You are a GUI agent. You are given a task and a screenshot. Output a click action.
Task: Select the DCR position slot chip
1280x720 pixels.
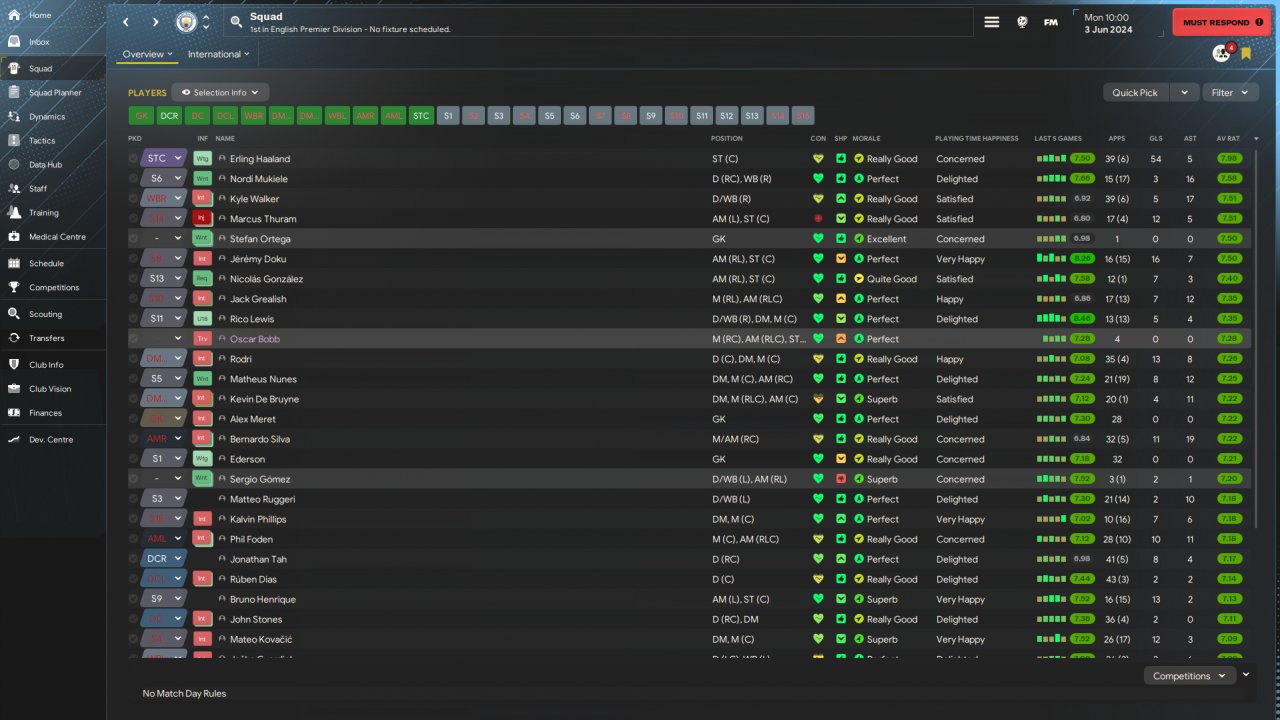(x=170, y=116)
